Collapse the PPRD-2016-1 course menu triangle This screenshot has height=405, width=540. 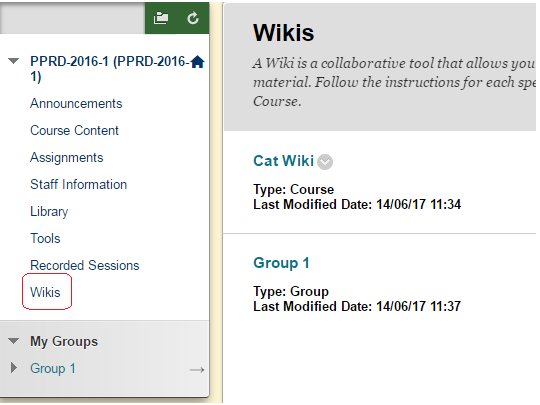(x=13, y=61)
